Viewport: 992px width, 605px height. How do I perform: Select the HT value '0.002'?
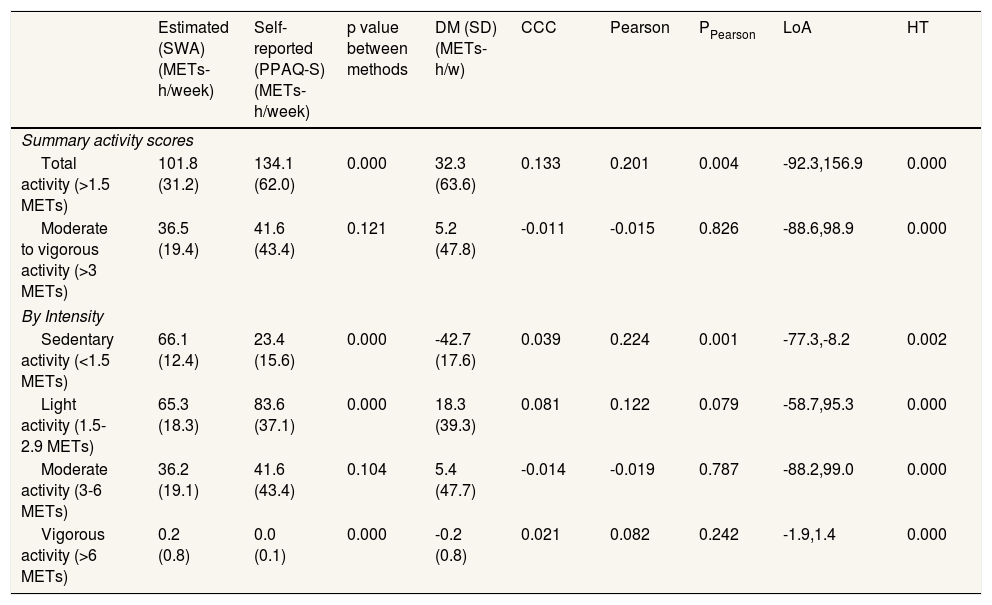926,340
